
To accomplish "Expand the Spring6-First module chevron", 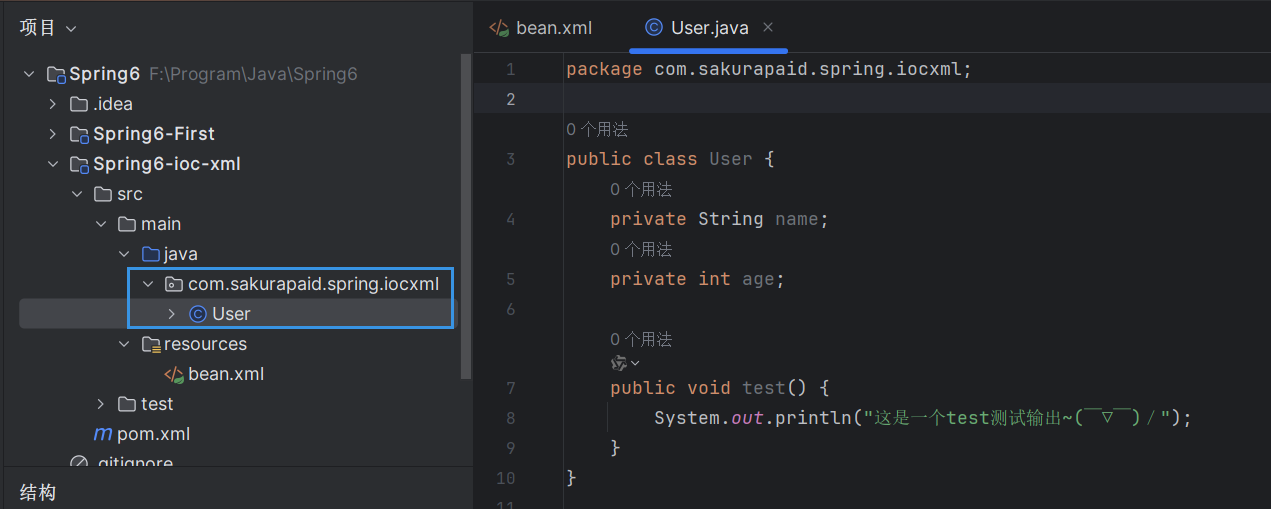I will tap(53, 134).
